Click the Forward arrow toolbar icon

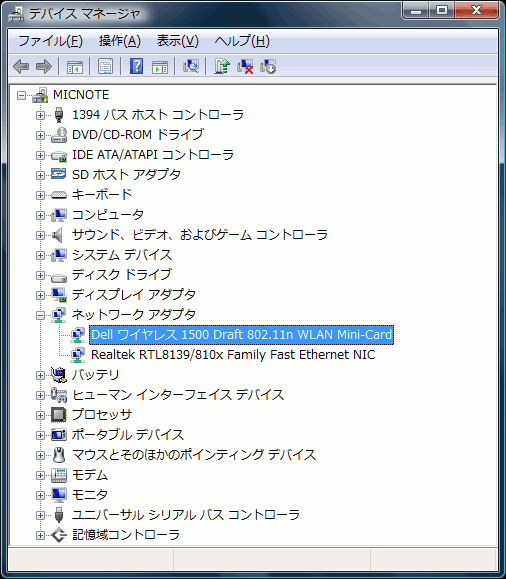(44, 66)
